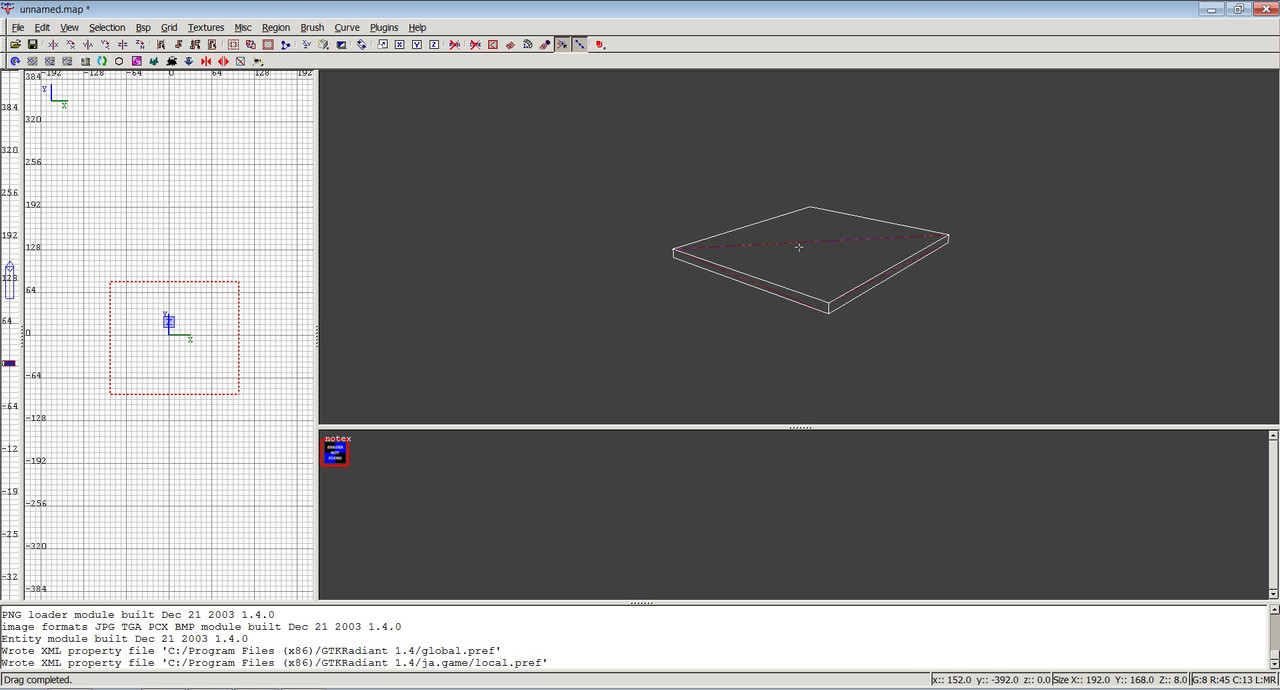The image size is (1280, 690).
Task: Click the 'G:8 R:45 C:13 L:MR' status entry
Action: (1235, 680)
